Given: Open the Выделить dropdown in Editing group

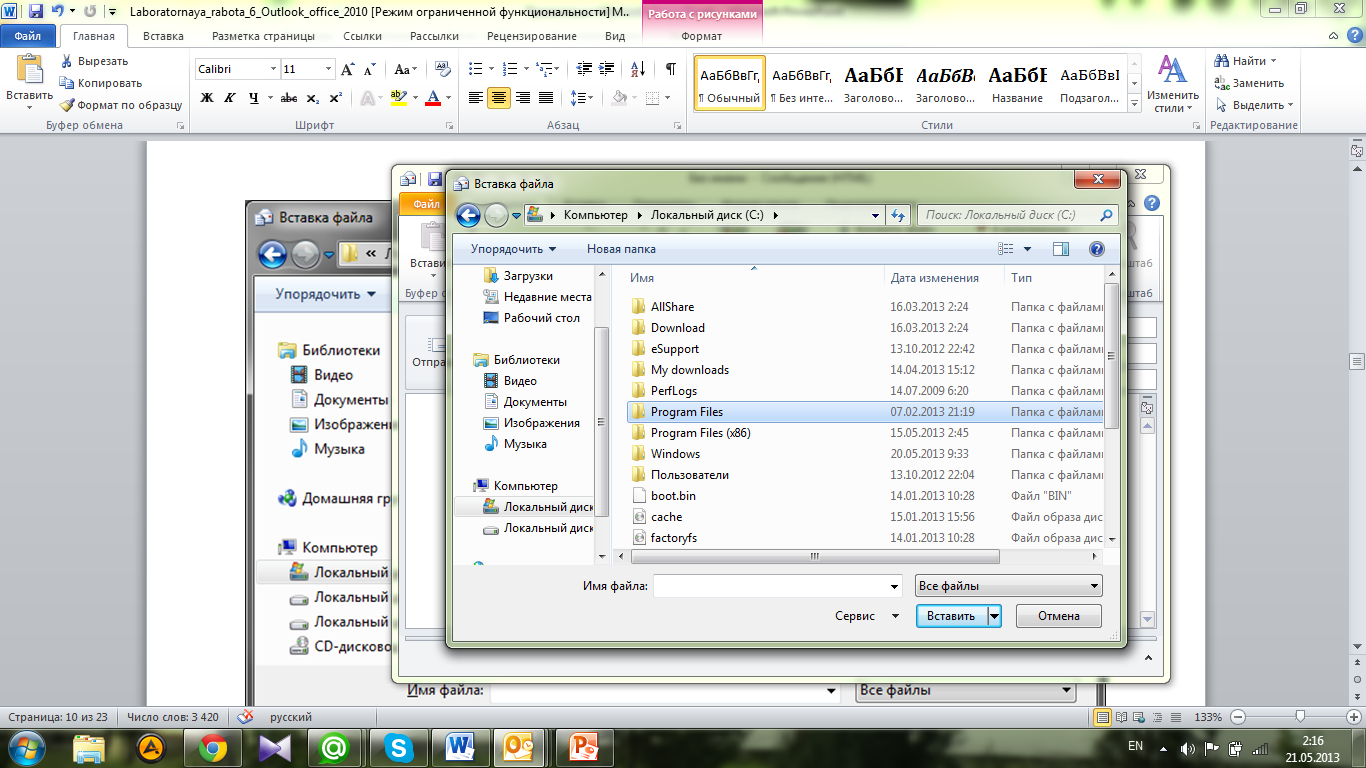Looking at the screenshot, I should (1255, 105).
